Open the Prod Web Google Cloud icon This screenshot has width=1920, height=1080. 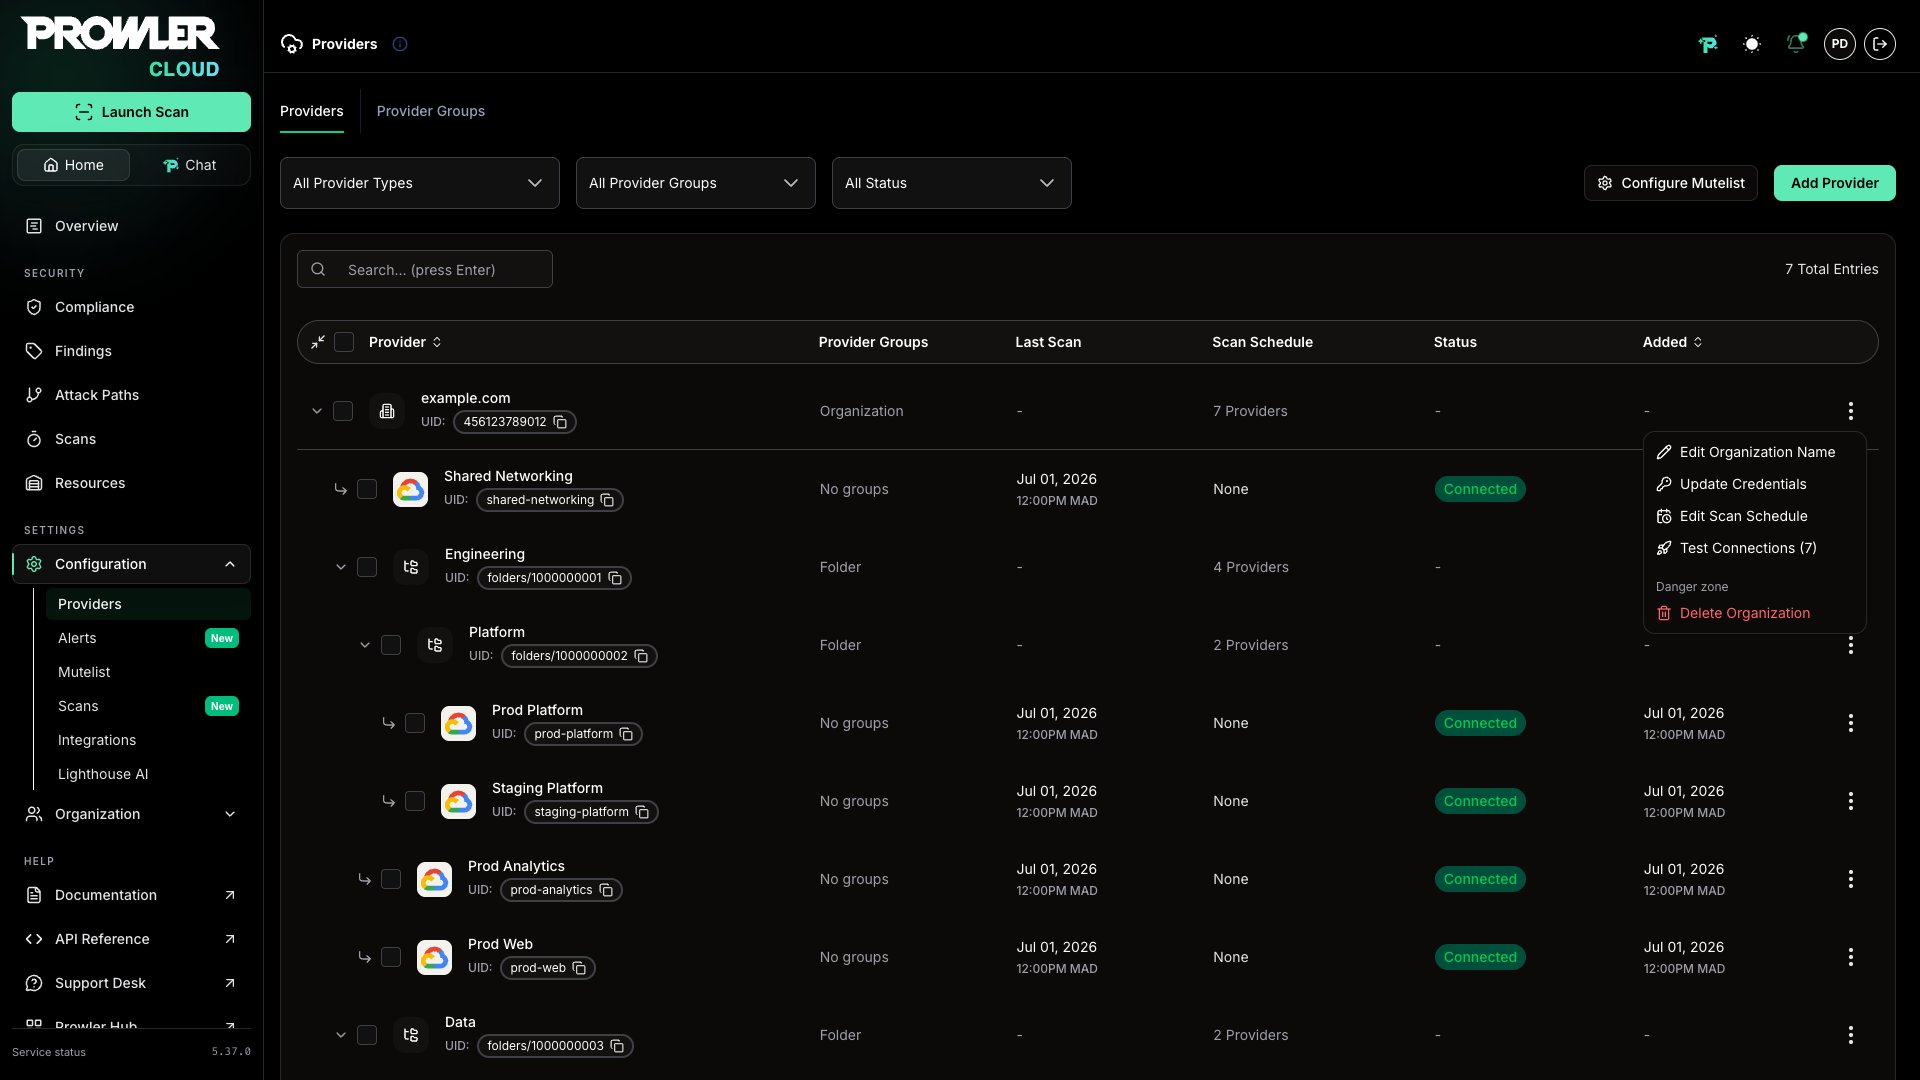click(434, 957)
